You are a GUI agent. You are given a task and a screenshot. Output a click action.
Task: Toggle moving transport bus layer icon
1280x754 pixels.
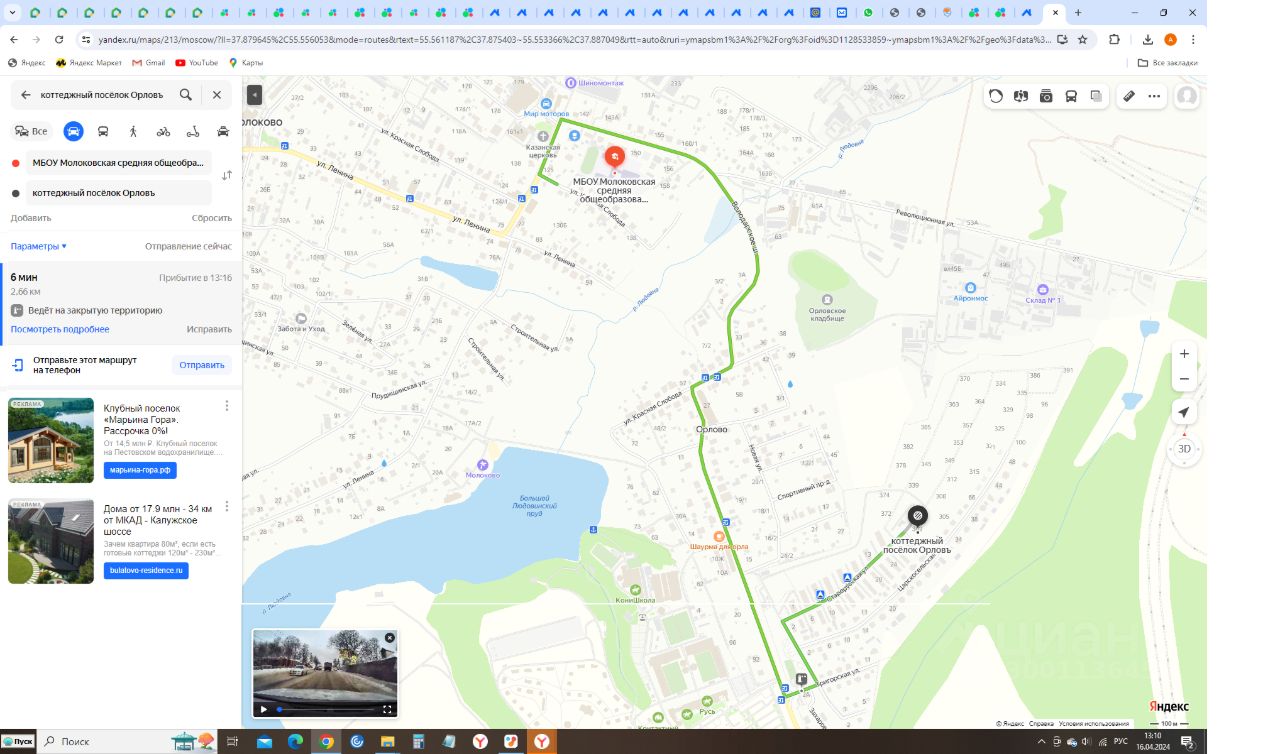(1071, 96)
